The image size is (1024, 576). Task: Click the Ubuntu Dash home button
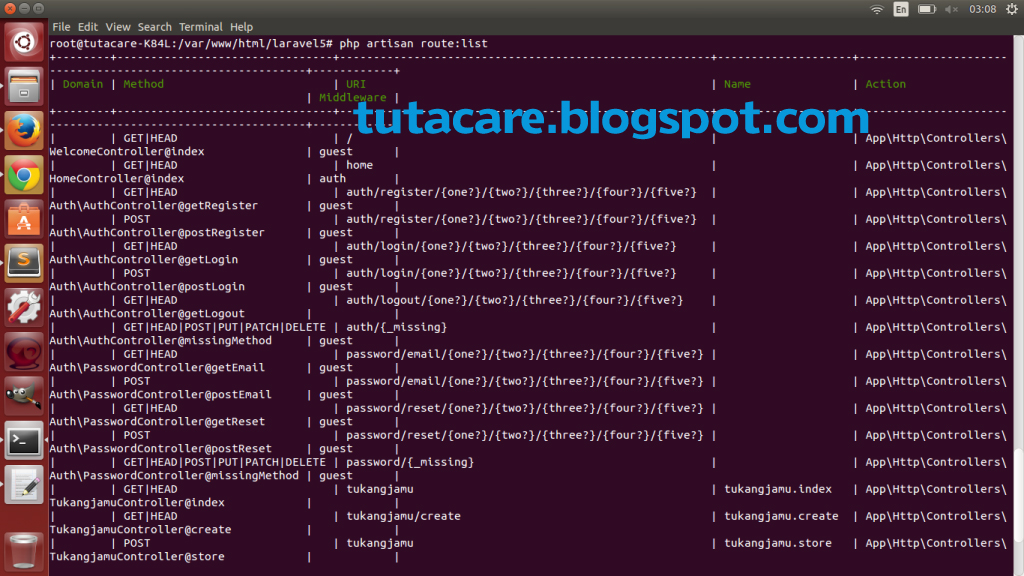click(x=24, y=44)
